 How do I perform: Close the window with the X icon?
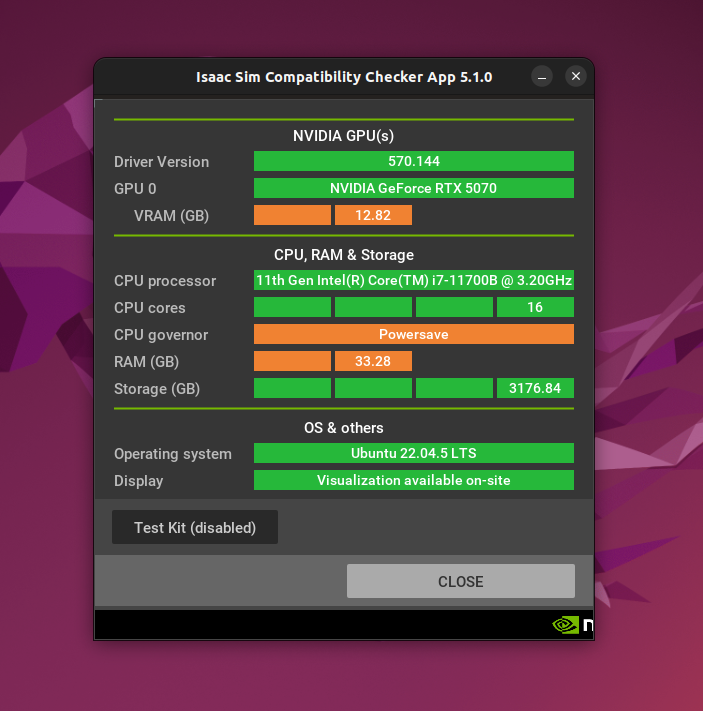tap(576, 76)
